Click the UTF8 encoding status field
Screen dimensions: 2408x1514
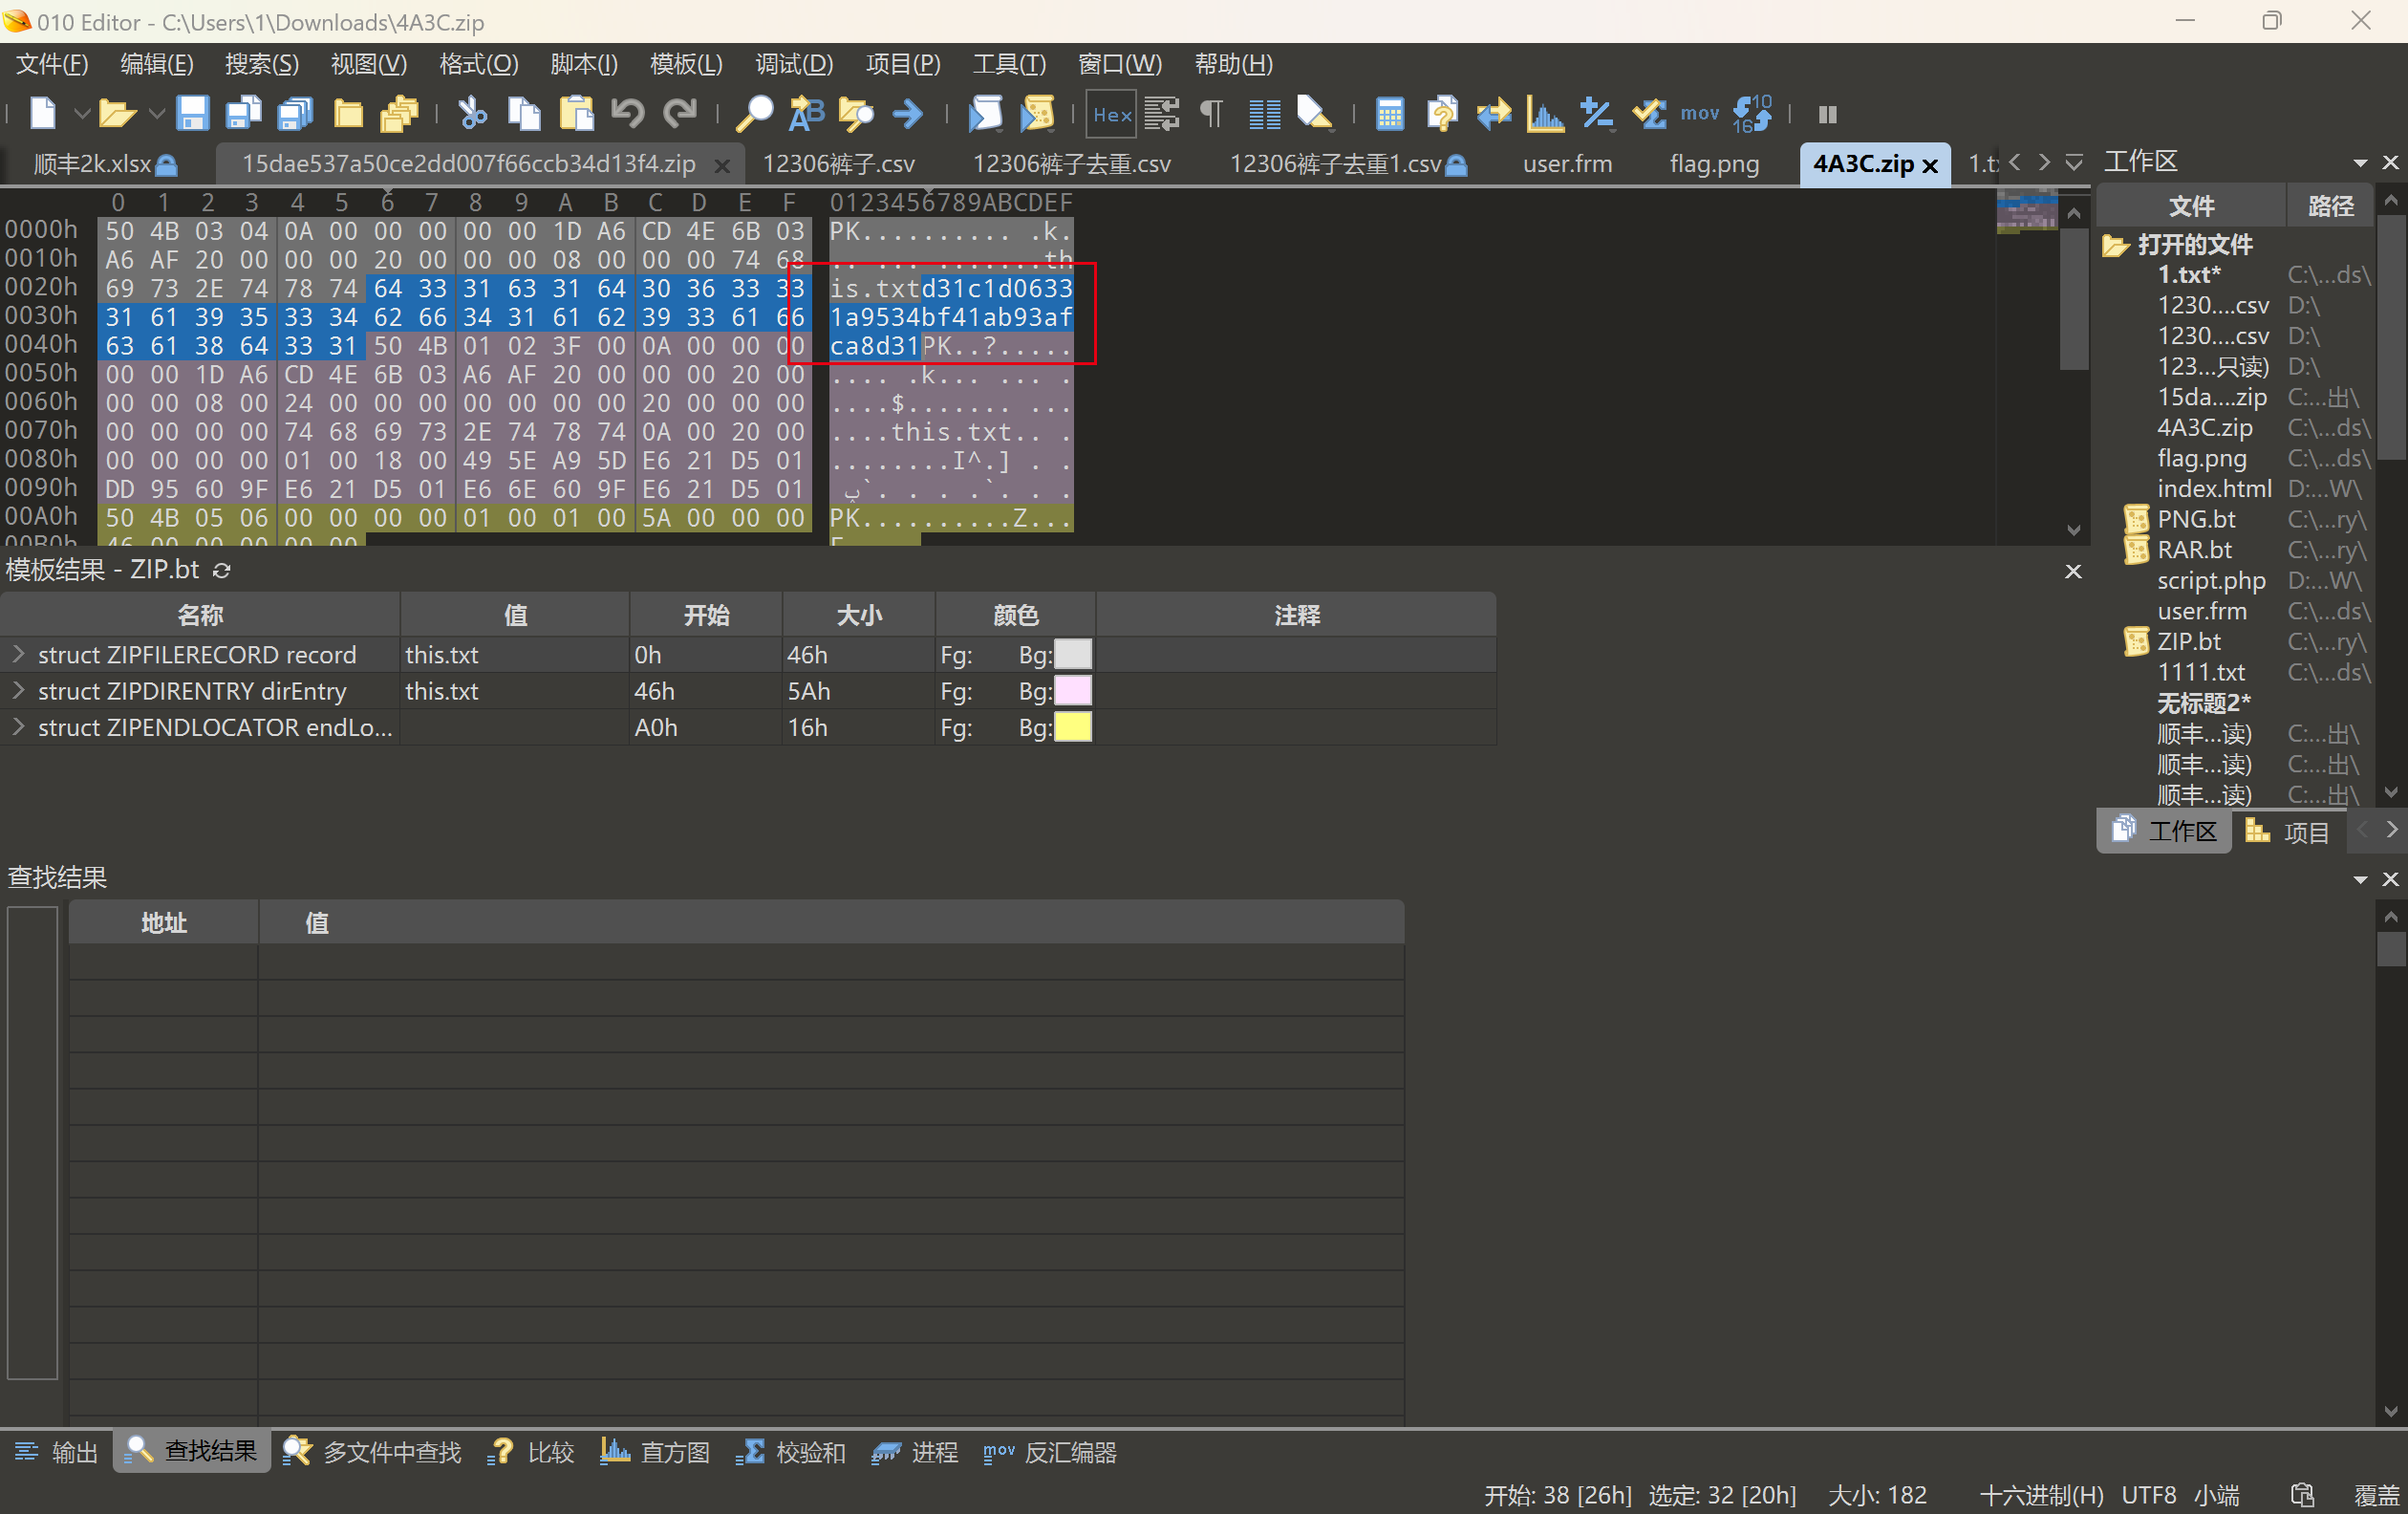pos(2148,1495)
